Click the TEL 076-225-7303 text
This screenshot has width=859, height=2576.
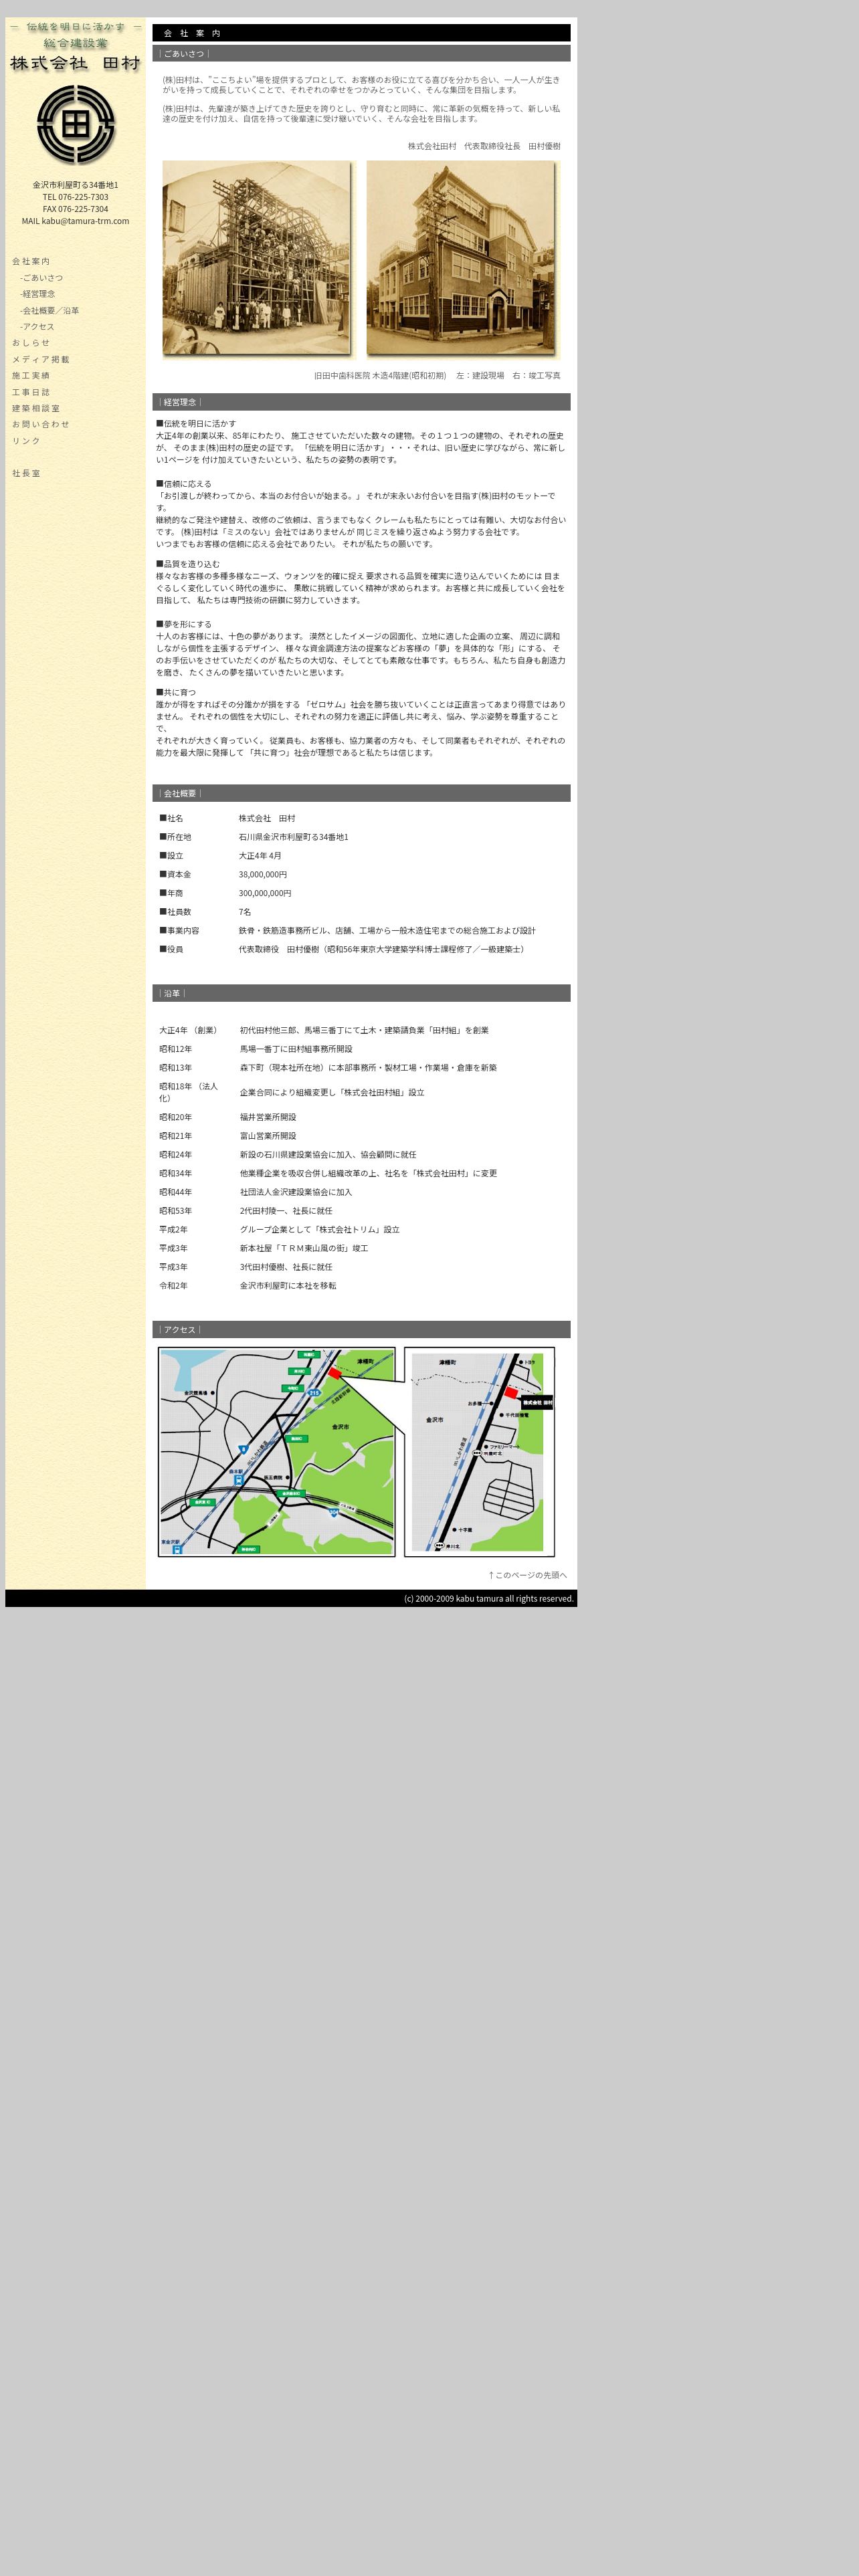pyautogui.click(x=75, y=197)
